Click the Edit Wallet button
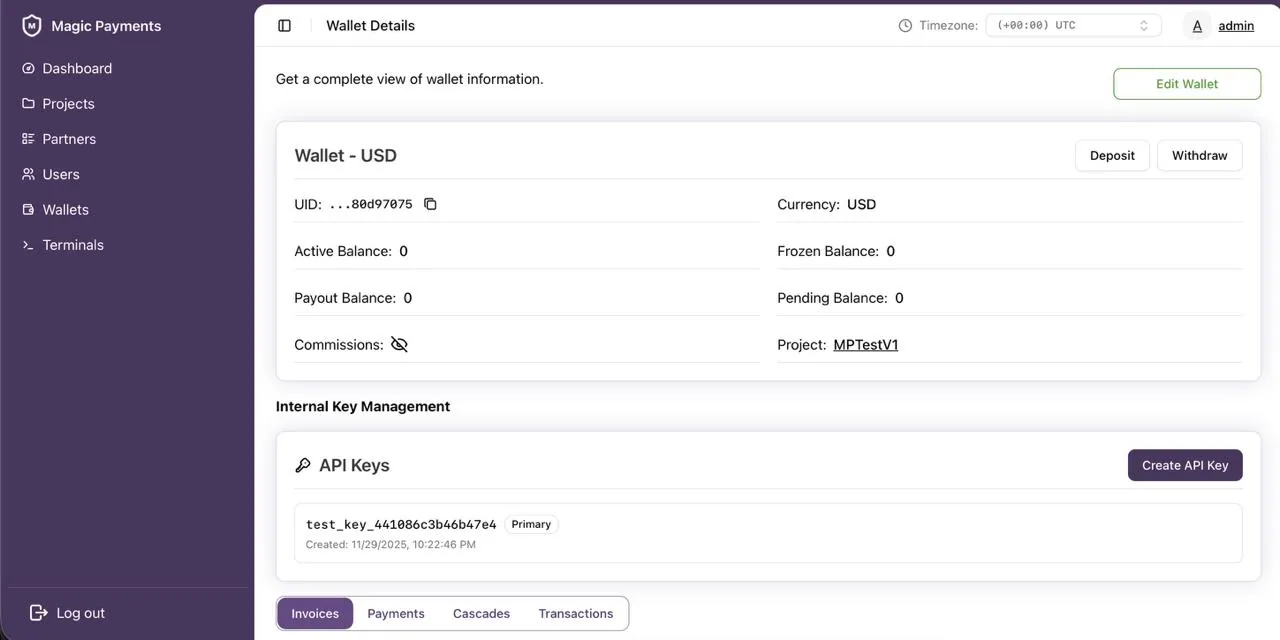 [1187, 84]
